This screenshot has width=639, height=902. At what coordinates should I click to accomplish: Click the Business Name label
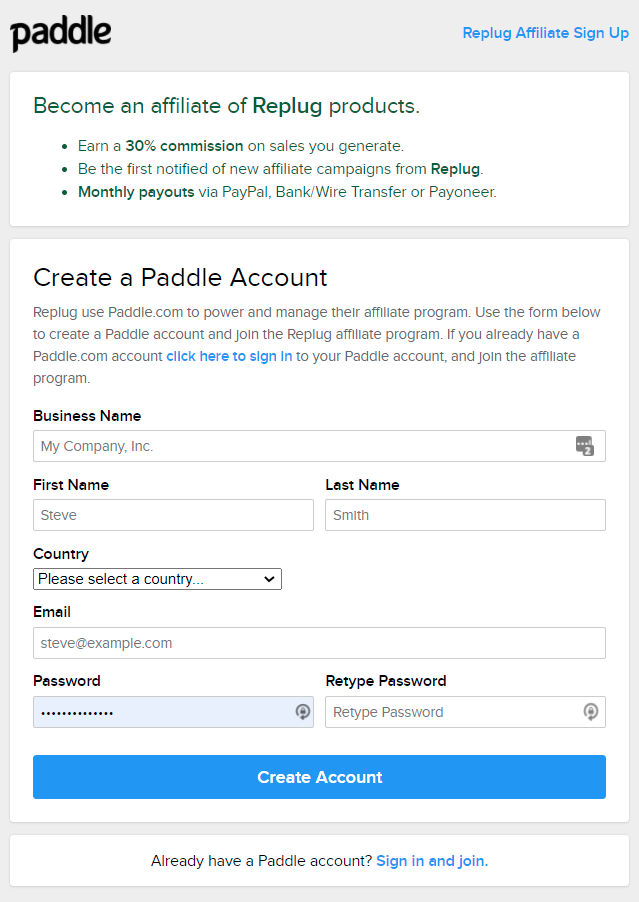coord(87,416)
